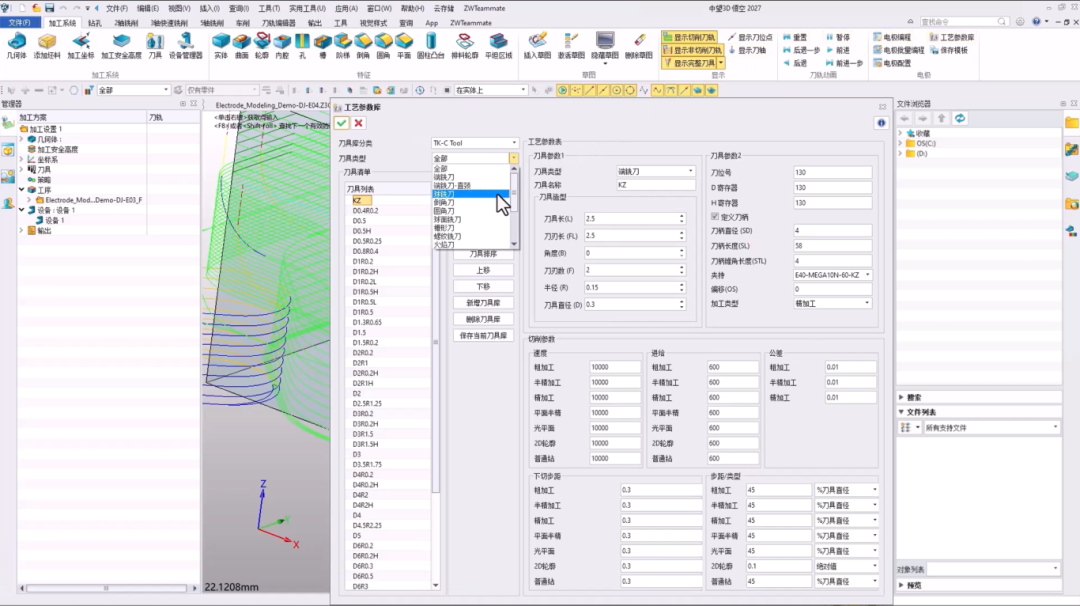The height and width of the screenshot is (606, 1080).
Task: Click the 重置 reset toolpath animation icon
Action: [795, 37]
